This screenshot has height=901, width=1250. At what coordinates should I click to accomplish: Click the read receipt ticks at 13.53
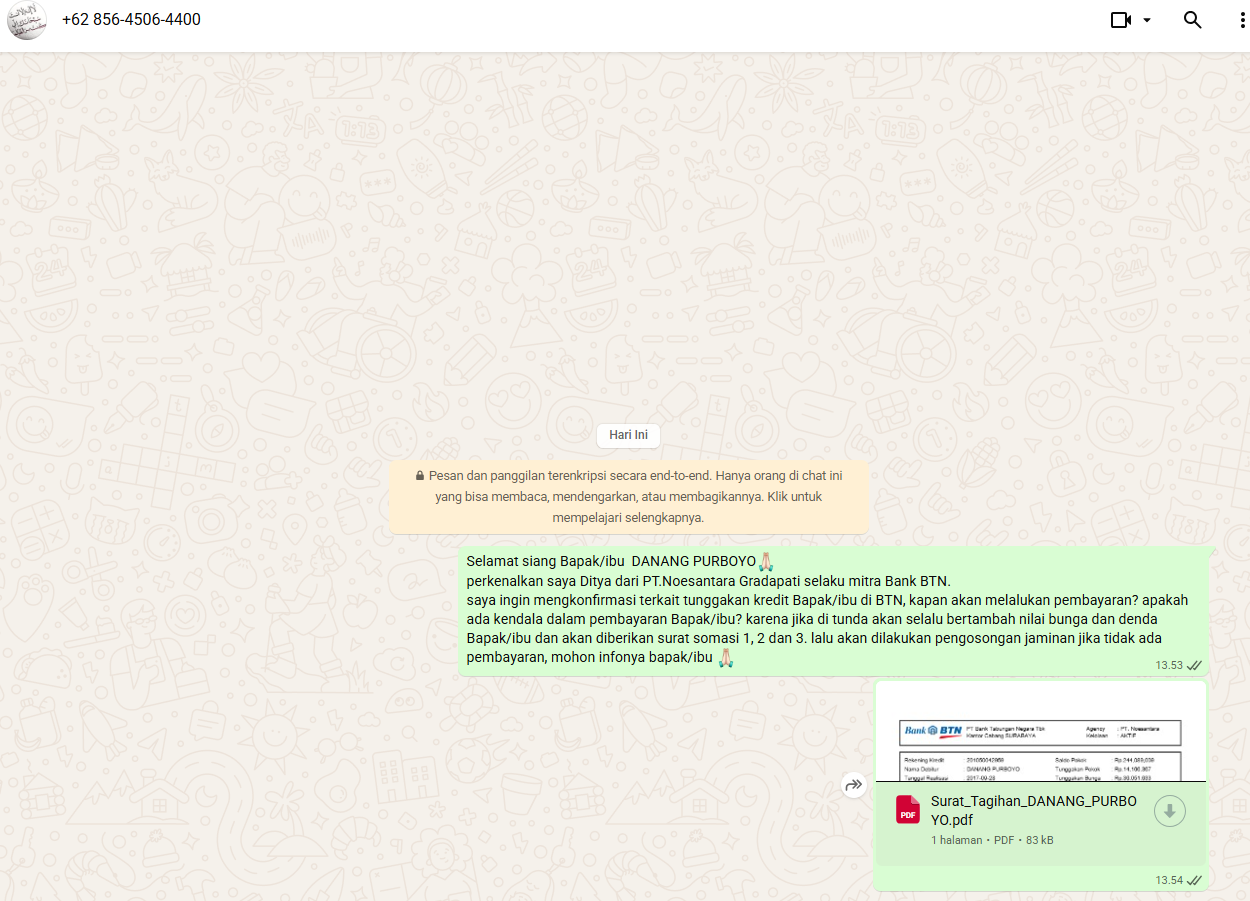tap(1194, 665)
